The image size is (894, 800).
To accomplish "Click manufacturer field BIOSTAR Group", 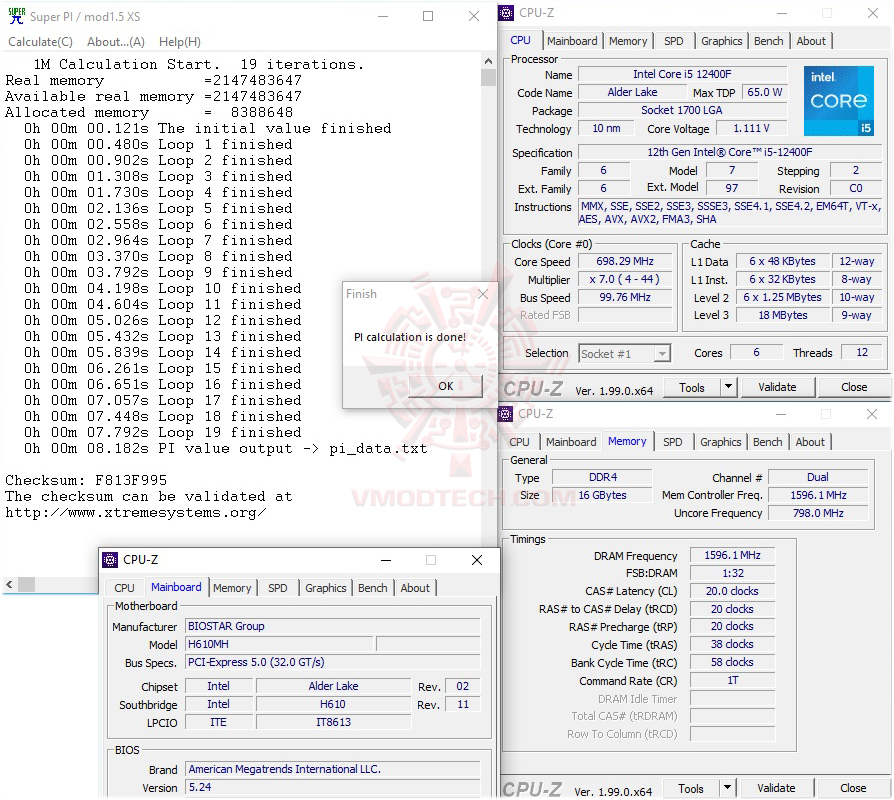I will [x=332, y=626].
